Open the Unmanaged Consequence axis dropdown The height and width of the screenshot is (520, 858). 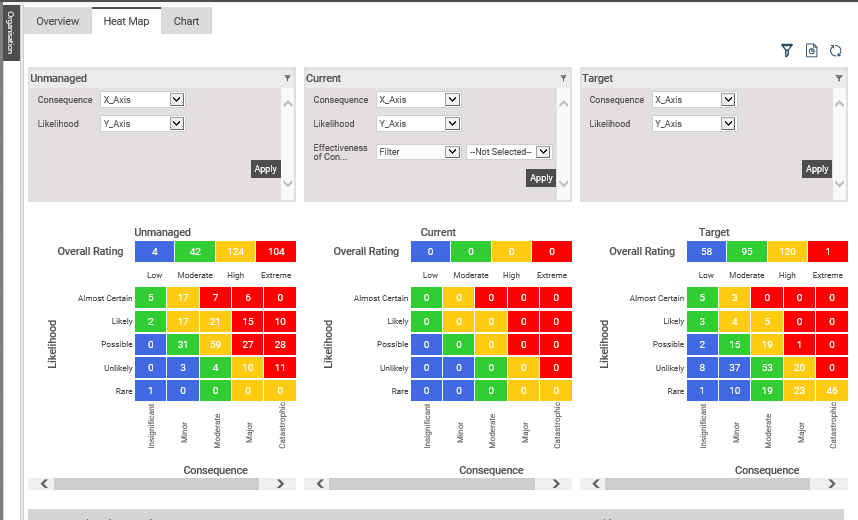[142, 100]
